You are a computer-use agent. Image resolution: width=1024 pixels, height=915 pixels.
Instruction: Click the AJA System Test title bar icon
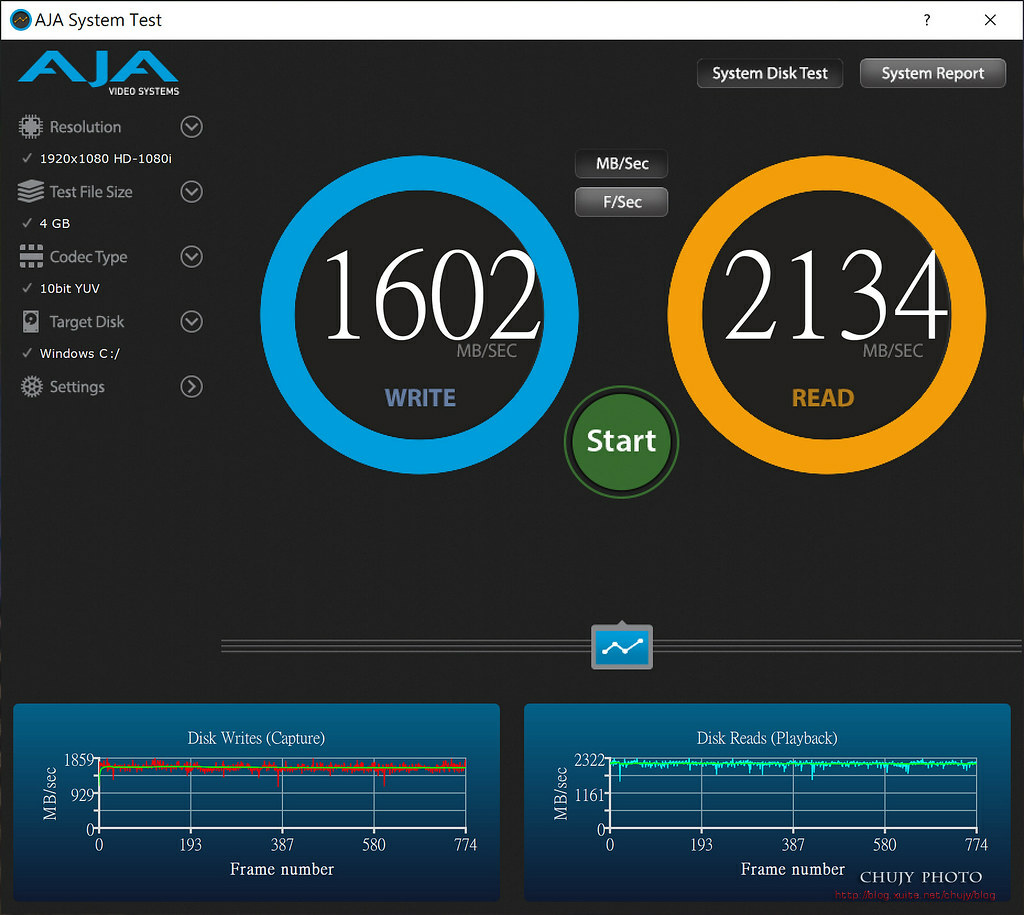pyautogui.click(x=21, y=20)
